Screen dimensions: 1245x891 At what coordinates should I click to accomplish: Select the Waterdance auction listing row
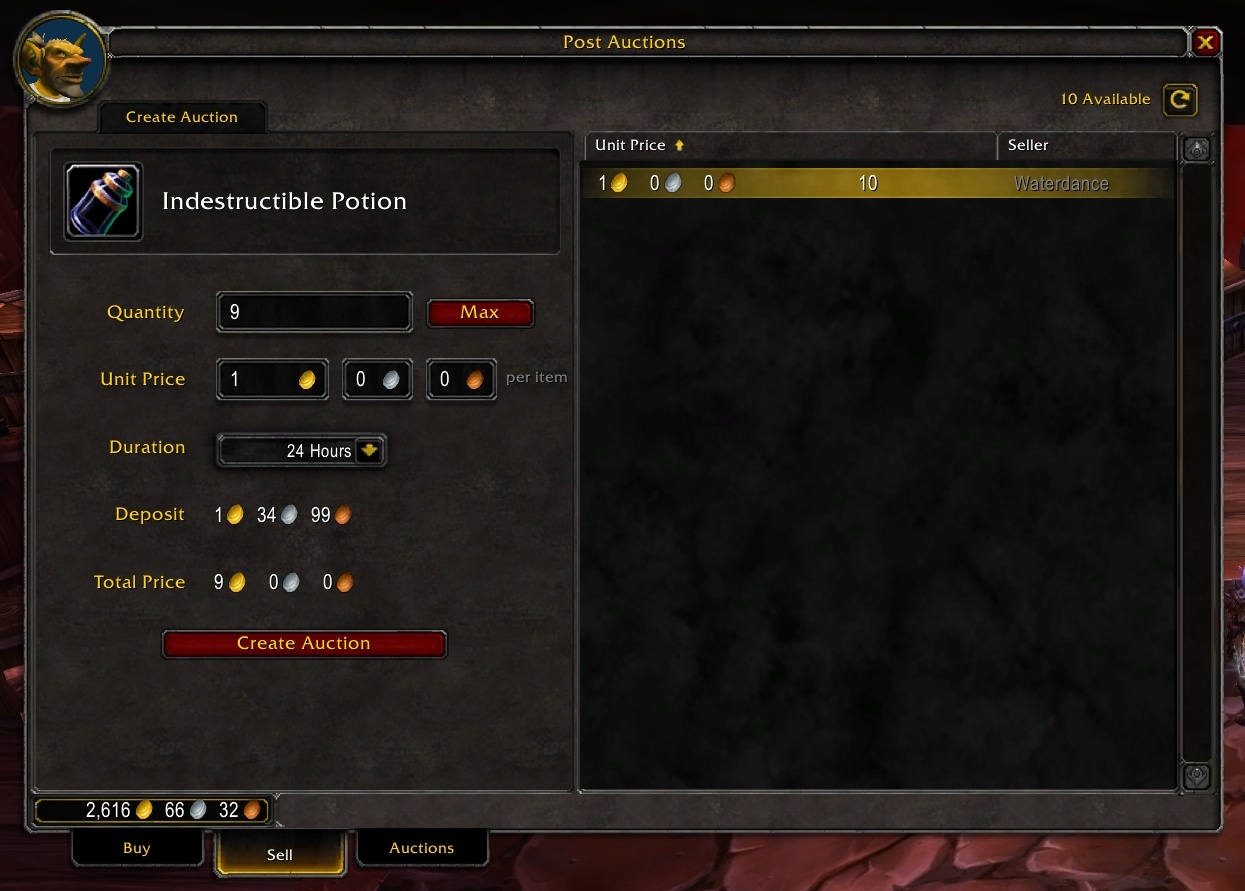878,183
